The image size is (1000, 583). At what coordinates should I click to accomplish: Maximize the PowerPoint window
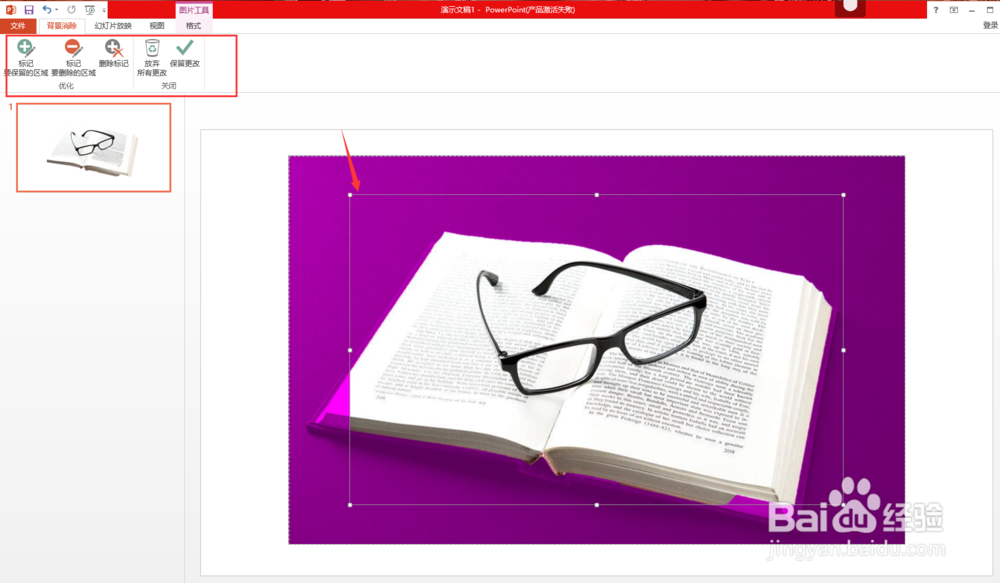pos(990,10)
